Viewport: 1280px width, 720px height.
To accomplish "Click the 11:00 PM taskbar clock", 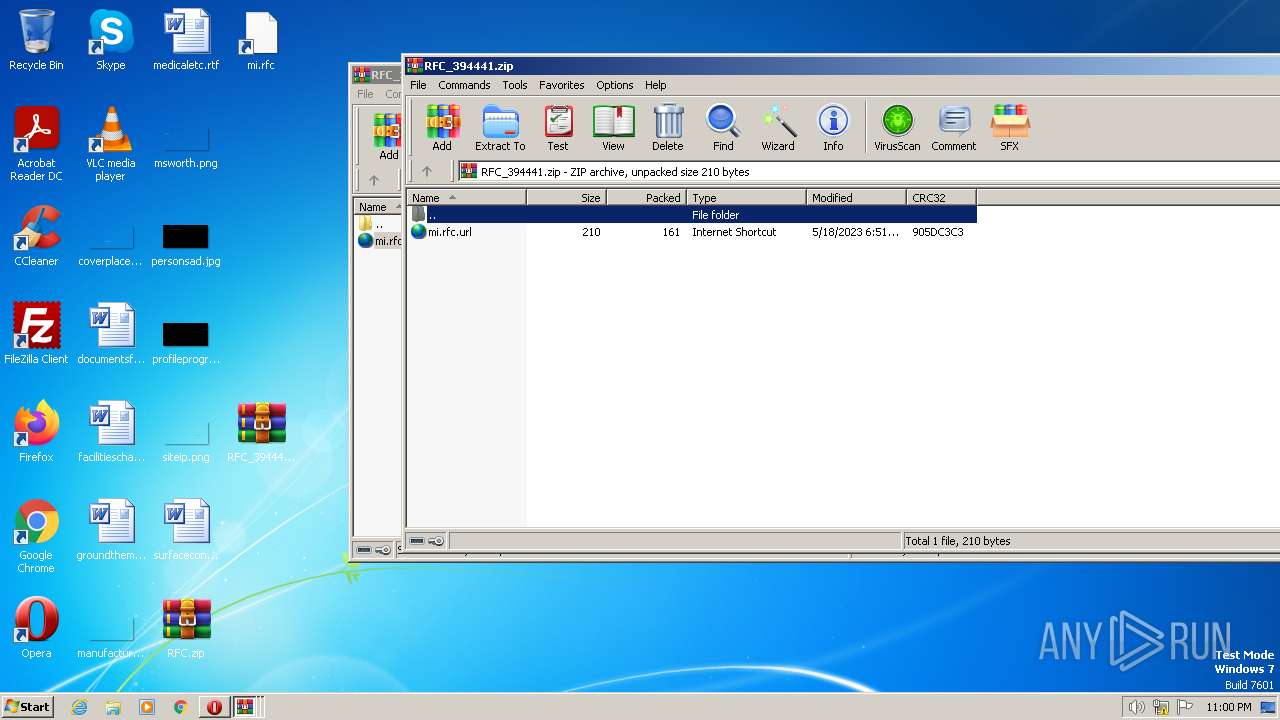I will 1228,707.
